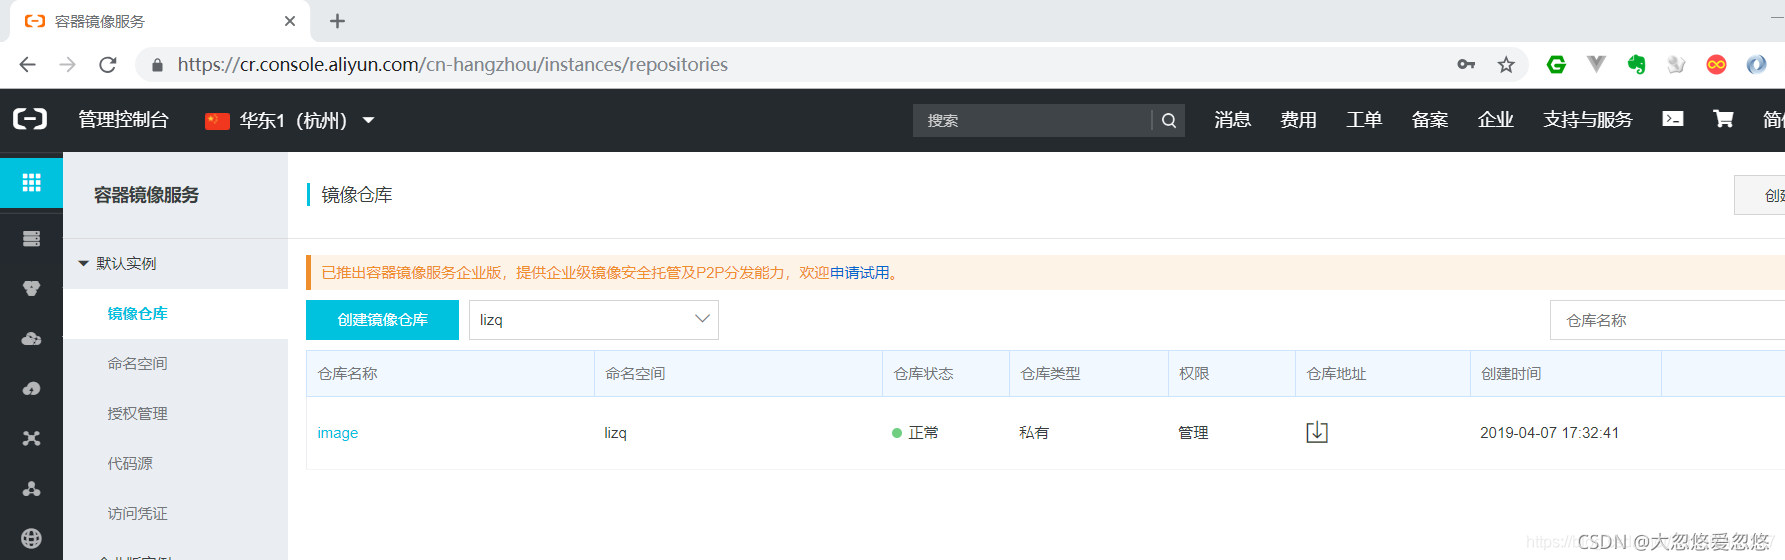Open 支持与服务 in top menu
The height and width of the screenshot is (560, 1785).
click(x=1588, y=120)
